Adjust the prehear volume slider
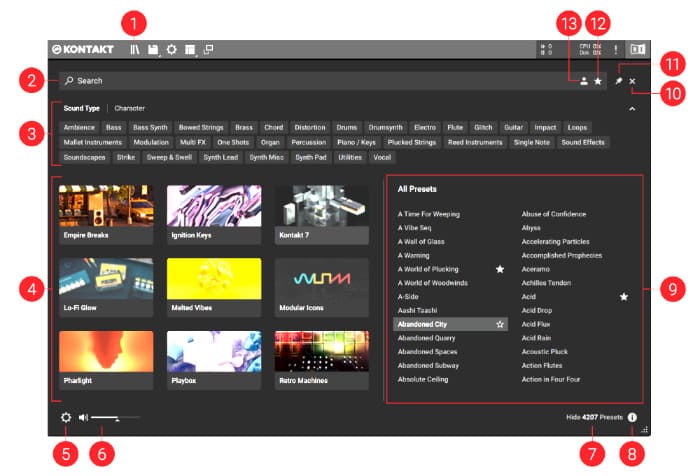The image size is (700, 476). click(x=116, y=418)
